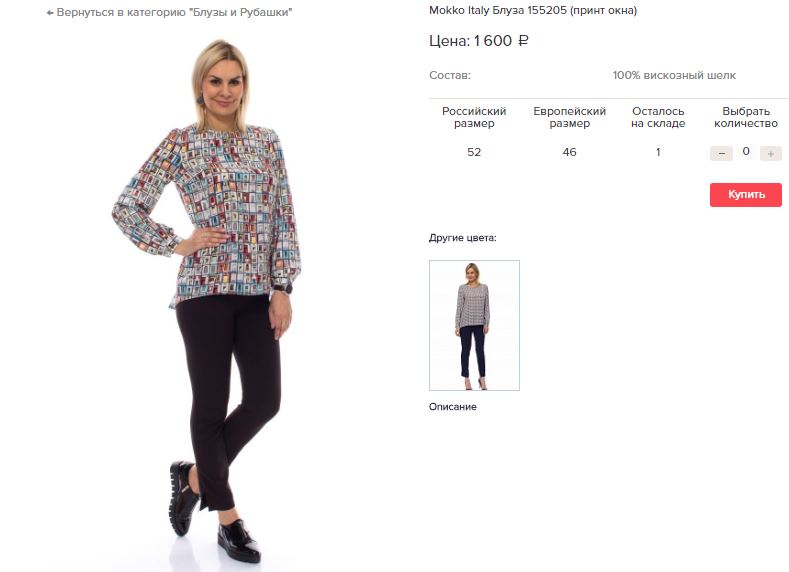
Task: Open the Описание section
Action: [x=452, y=406]
